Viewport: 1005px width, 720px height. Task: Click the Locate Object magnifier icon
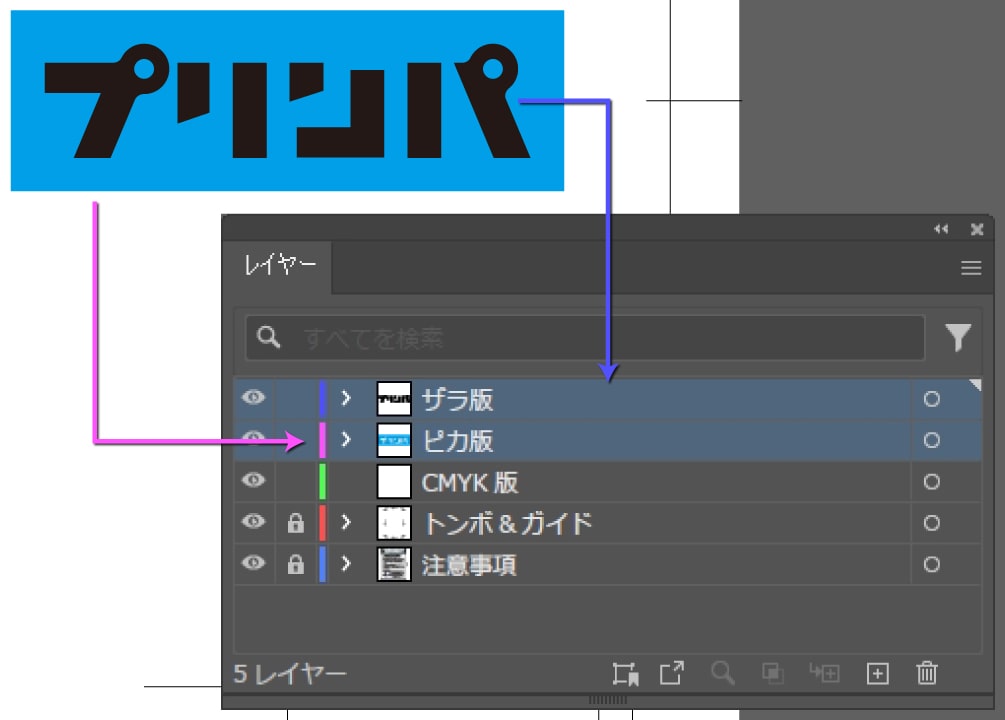tap(722, 674)
